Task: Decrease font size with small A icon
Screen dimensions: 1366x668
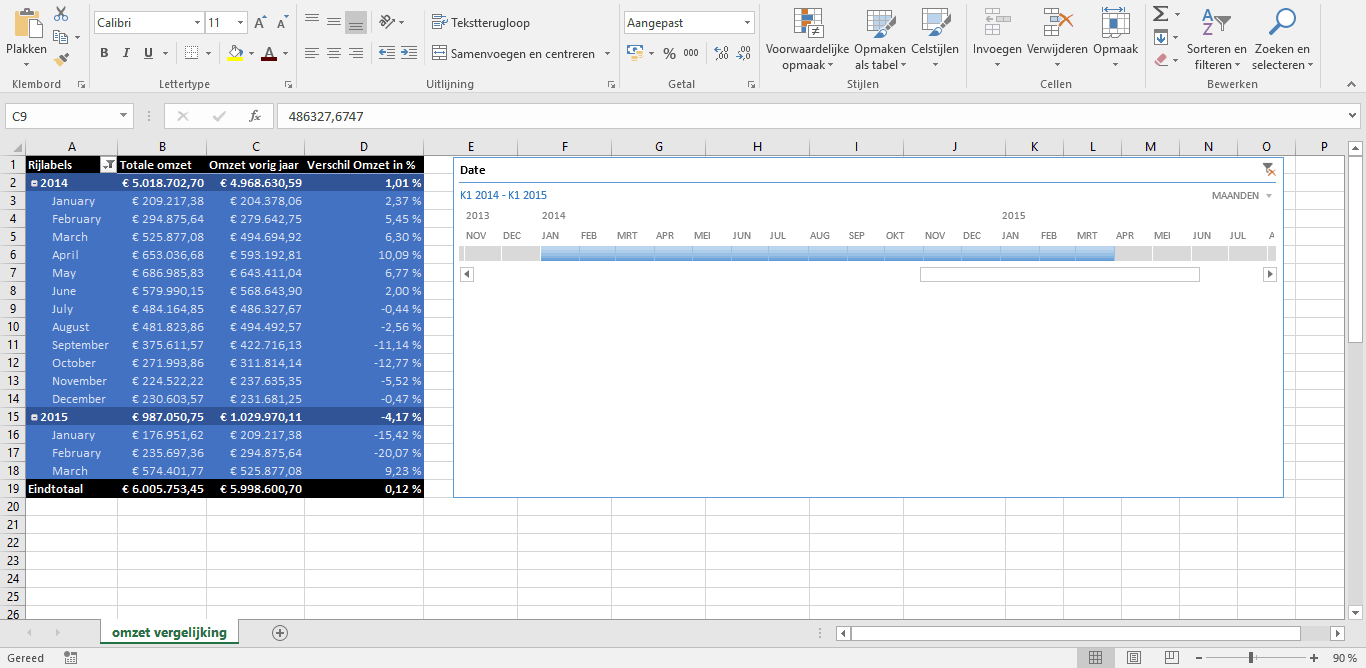Action: click(x=283, y=22)
